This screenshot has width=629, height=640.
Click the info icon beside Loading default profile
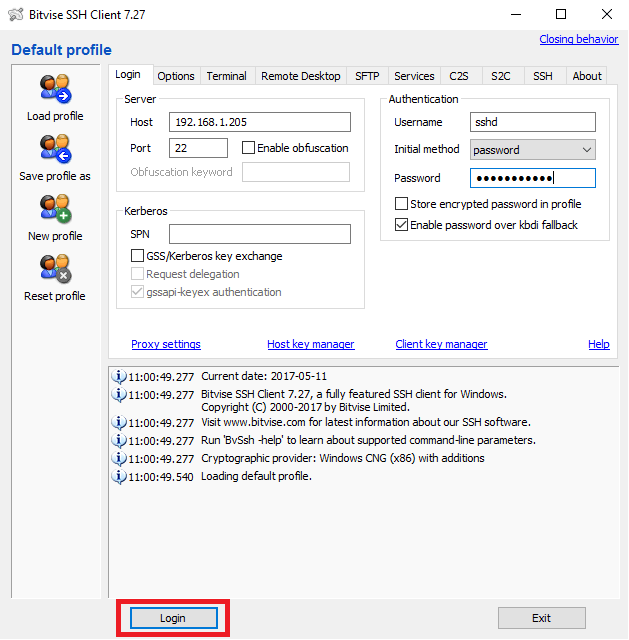point(119,476)
